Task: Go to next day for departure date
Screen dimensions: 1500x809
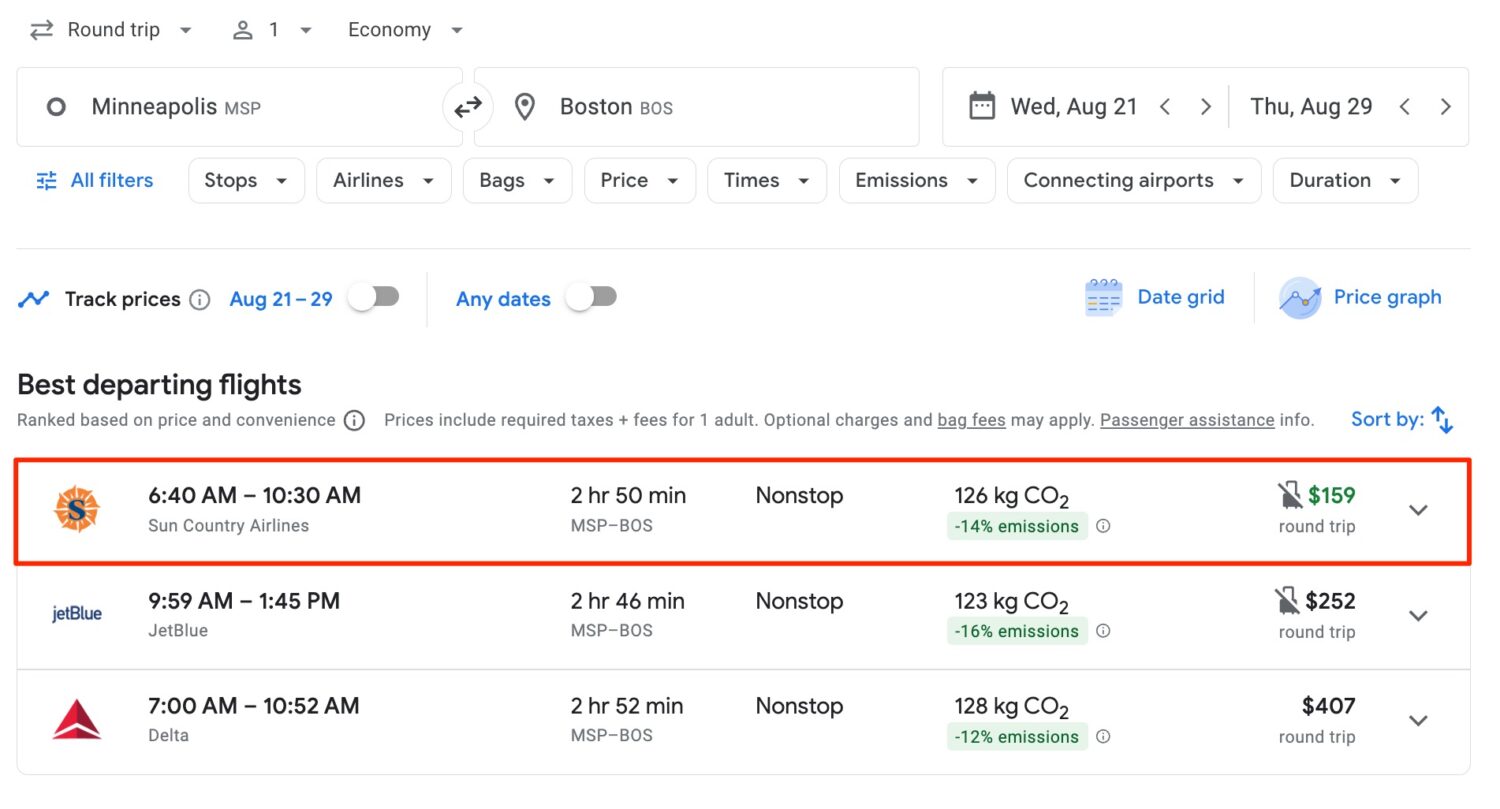Action: 1206,107
